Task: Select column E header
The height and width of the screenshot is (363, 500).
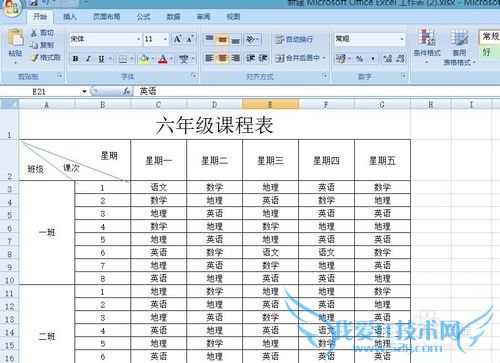Action: (x=270, y=104)
